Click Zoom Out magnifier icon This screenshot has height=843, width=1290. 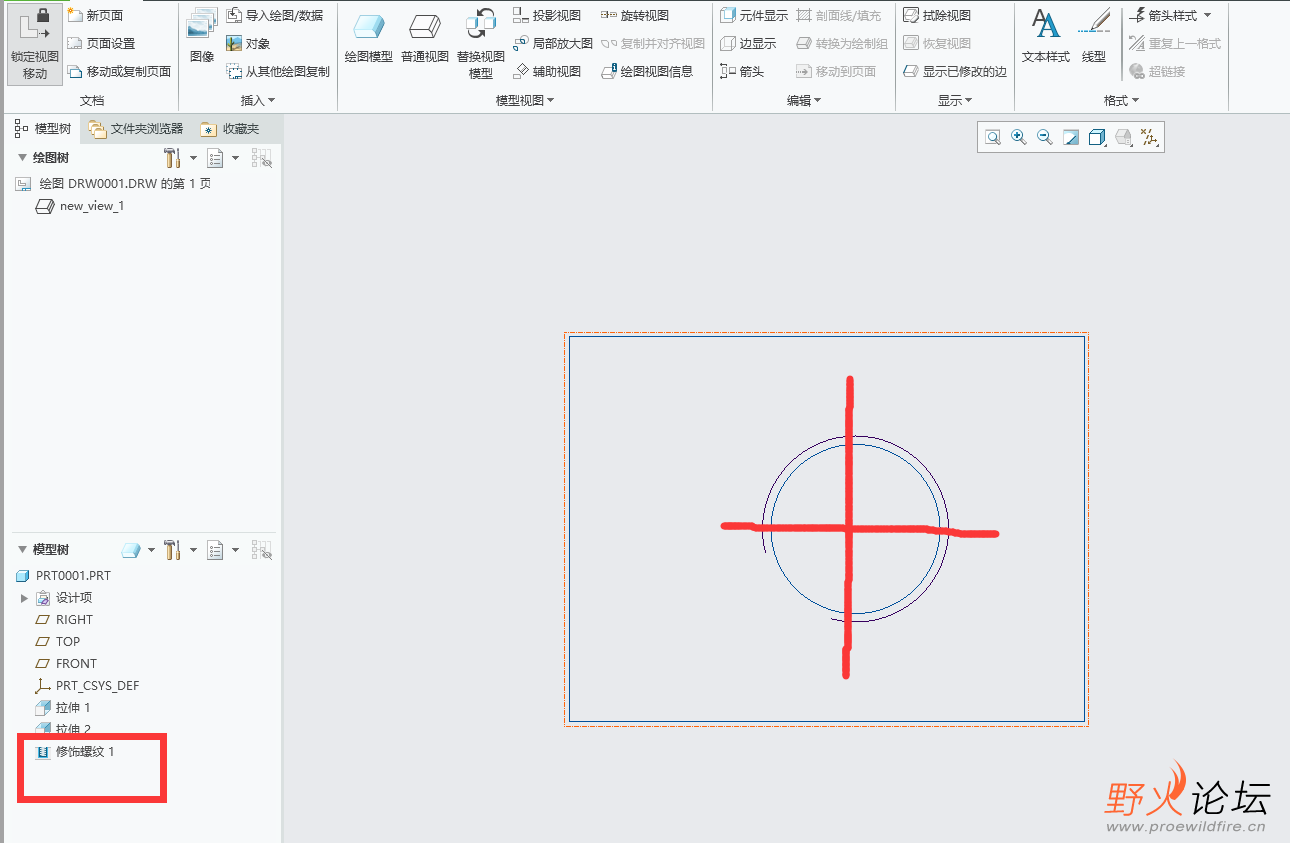1045,138
